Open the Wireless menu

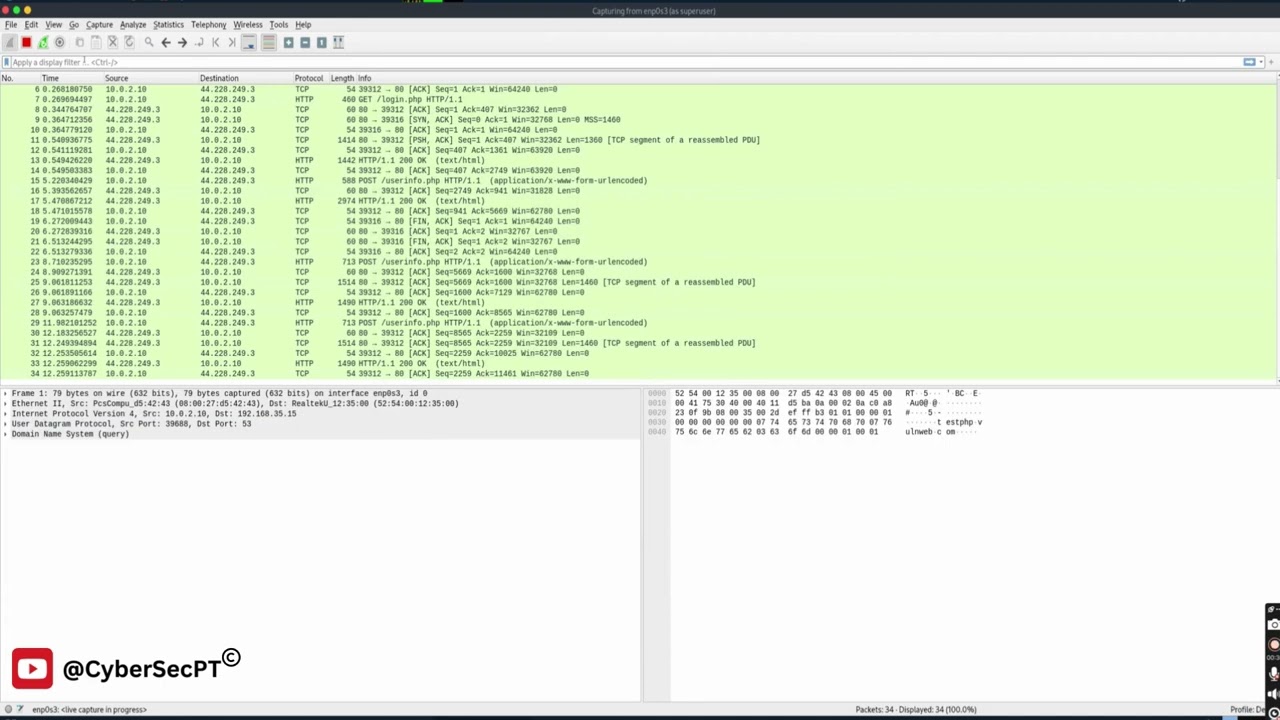click(247, 24)
